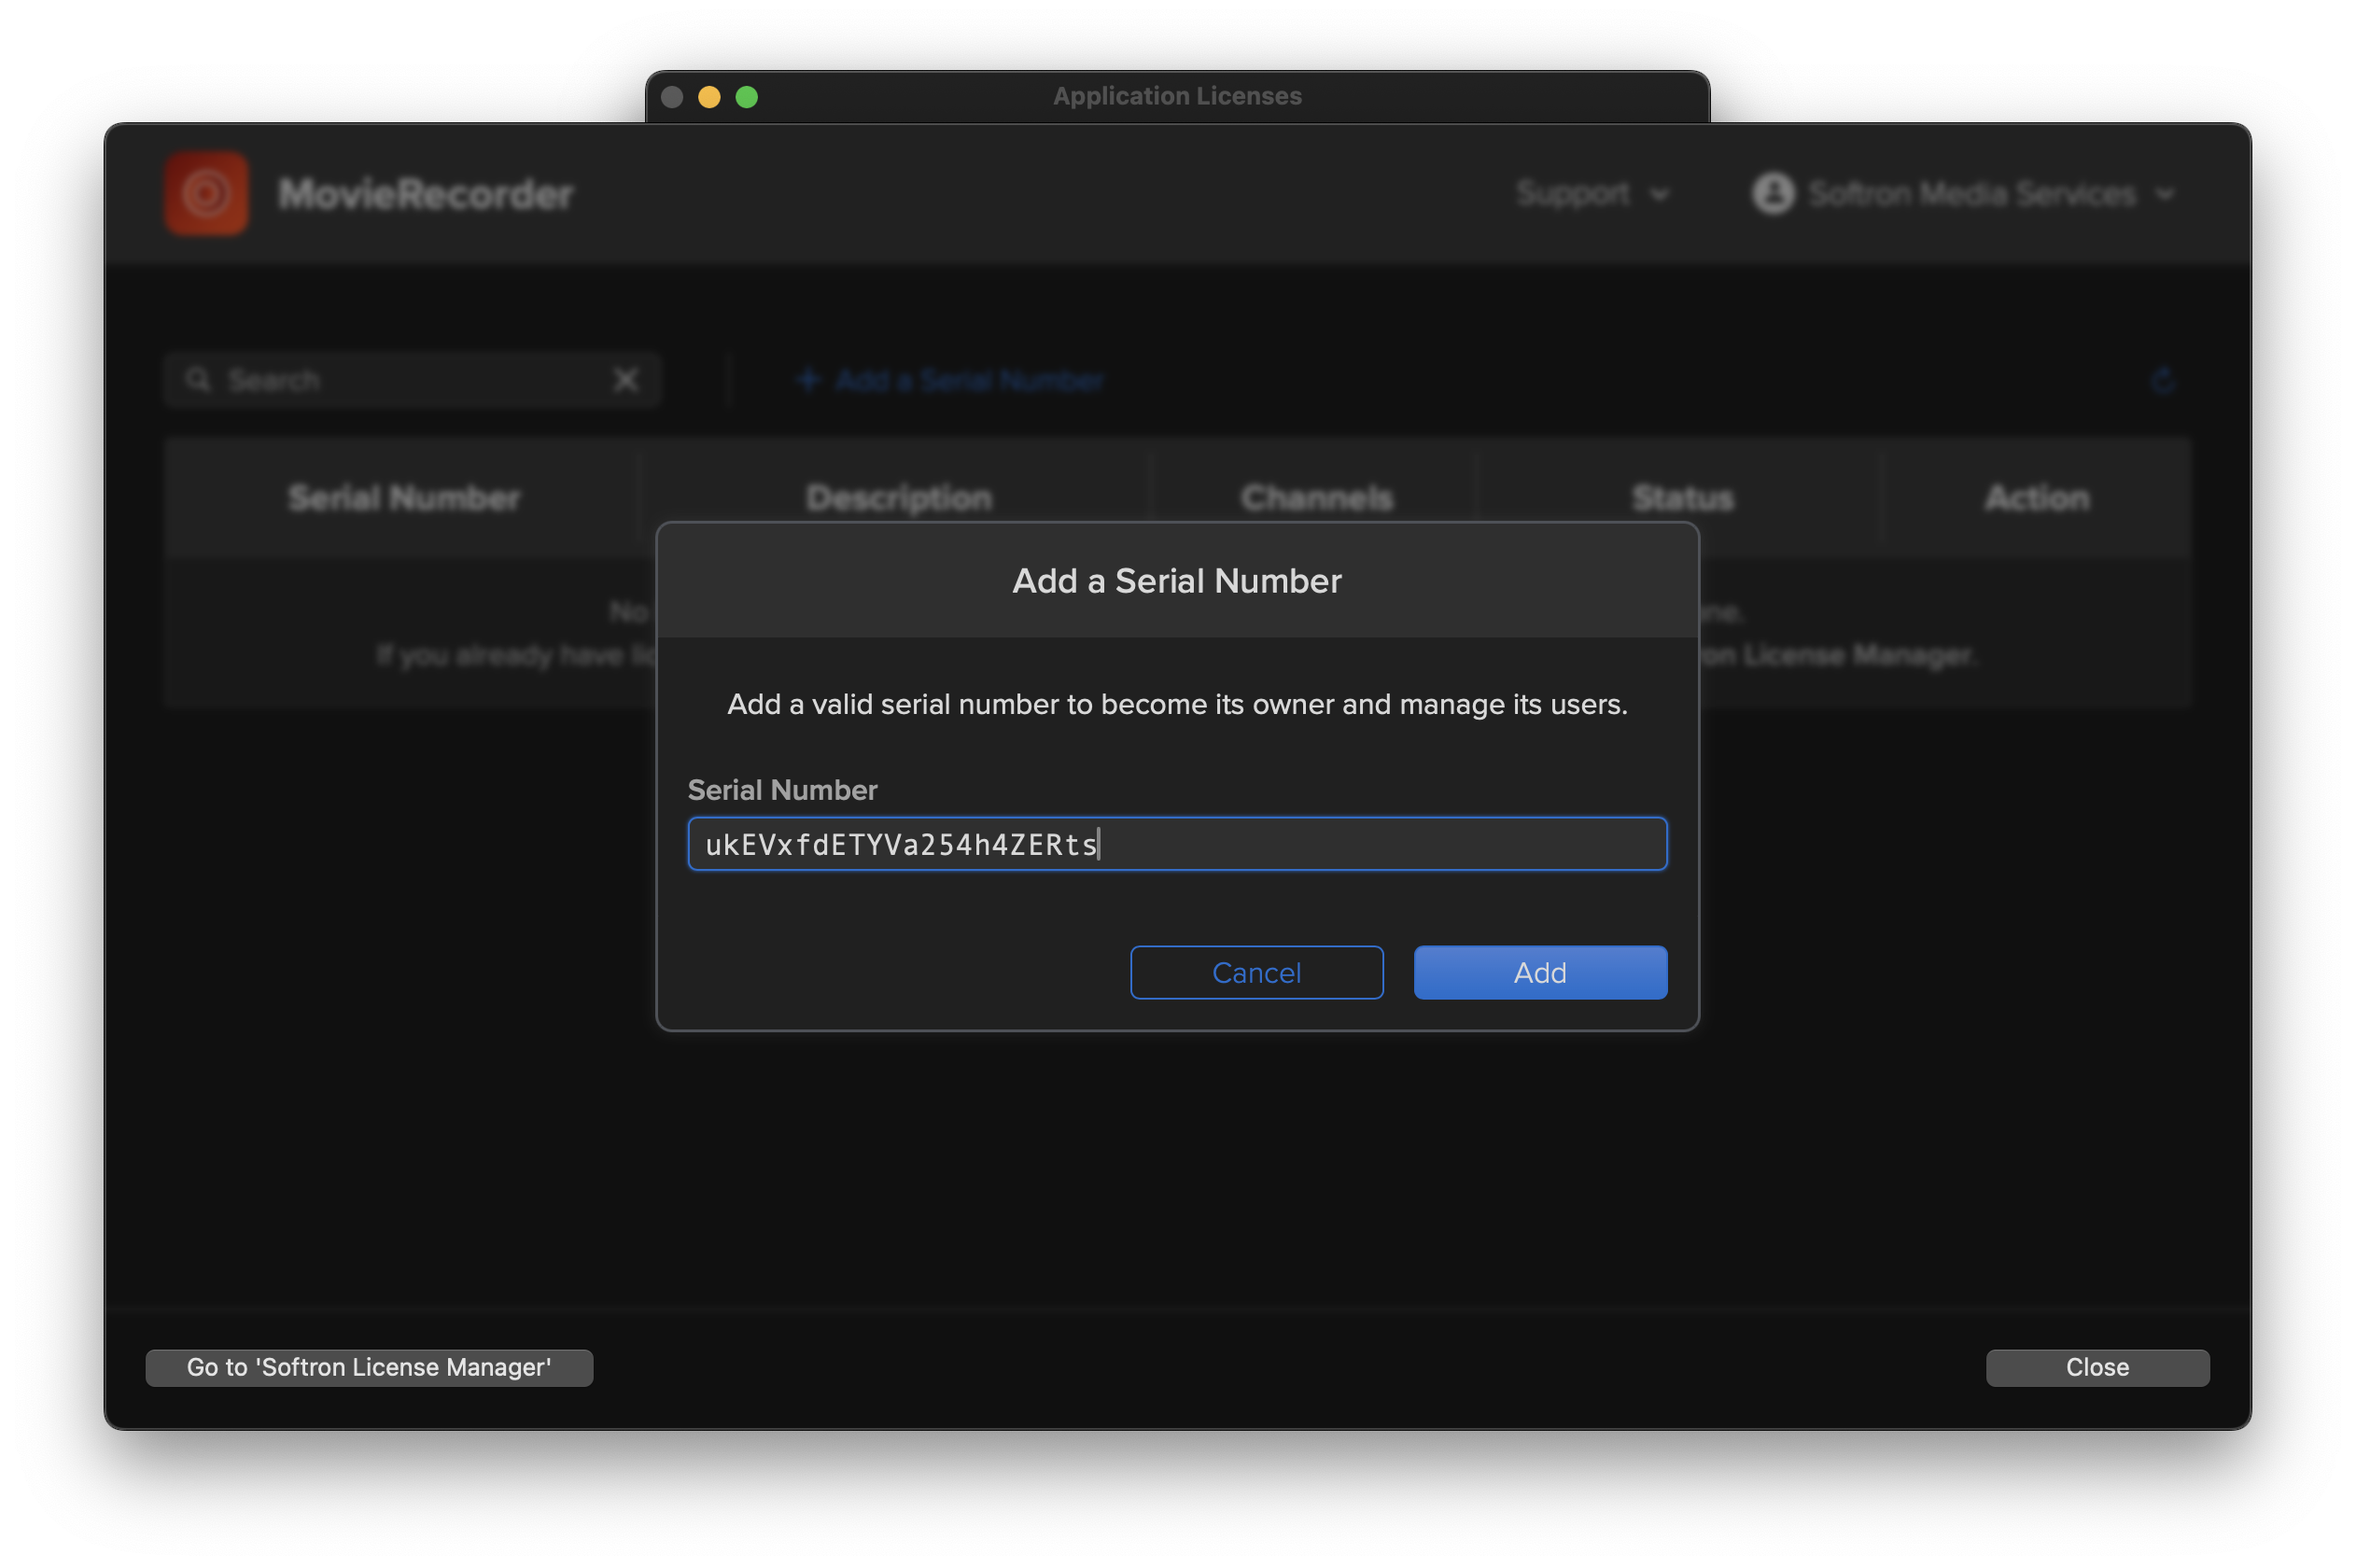The image size is (2356, 1568).
Task: Click the Channels column header
Action: pos(1316,498)
